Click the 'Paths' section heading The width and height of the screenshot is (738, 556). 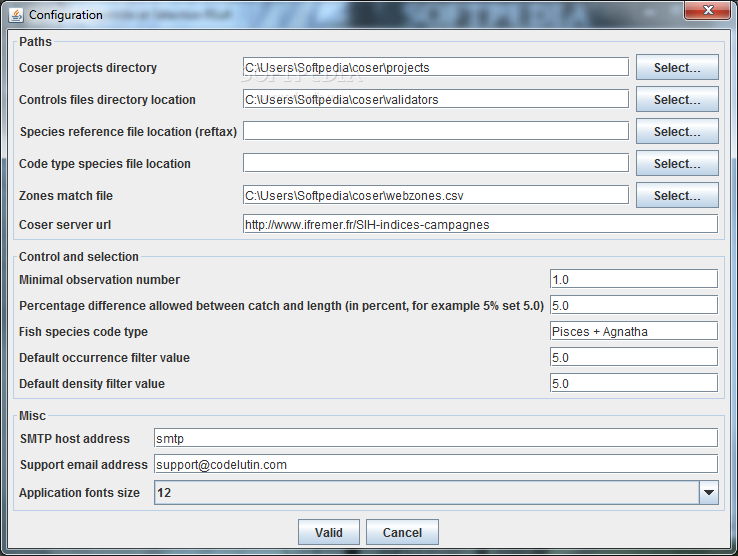click(x=35, y=42)
